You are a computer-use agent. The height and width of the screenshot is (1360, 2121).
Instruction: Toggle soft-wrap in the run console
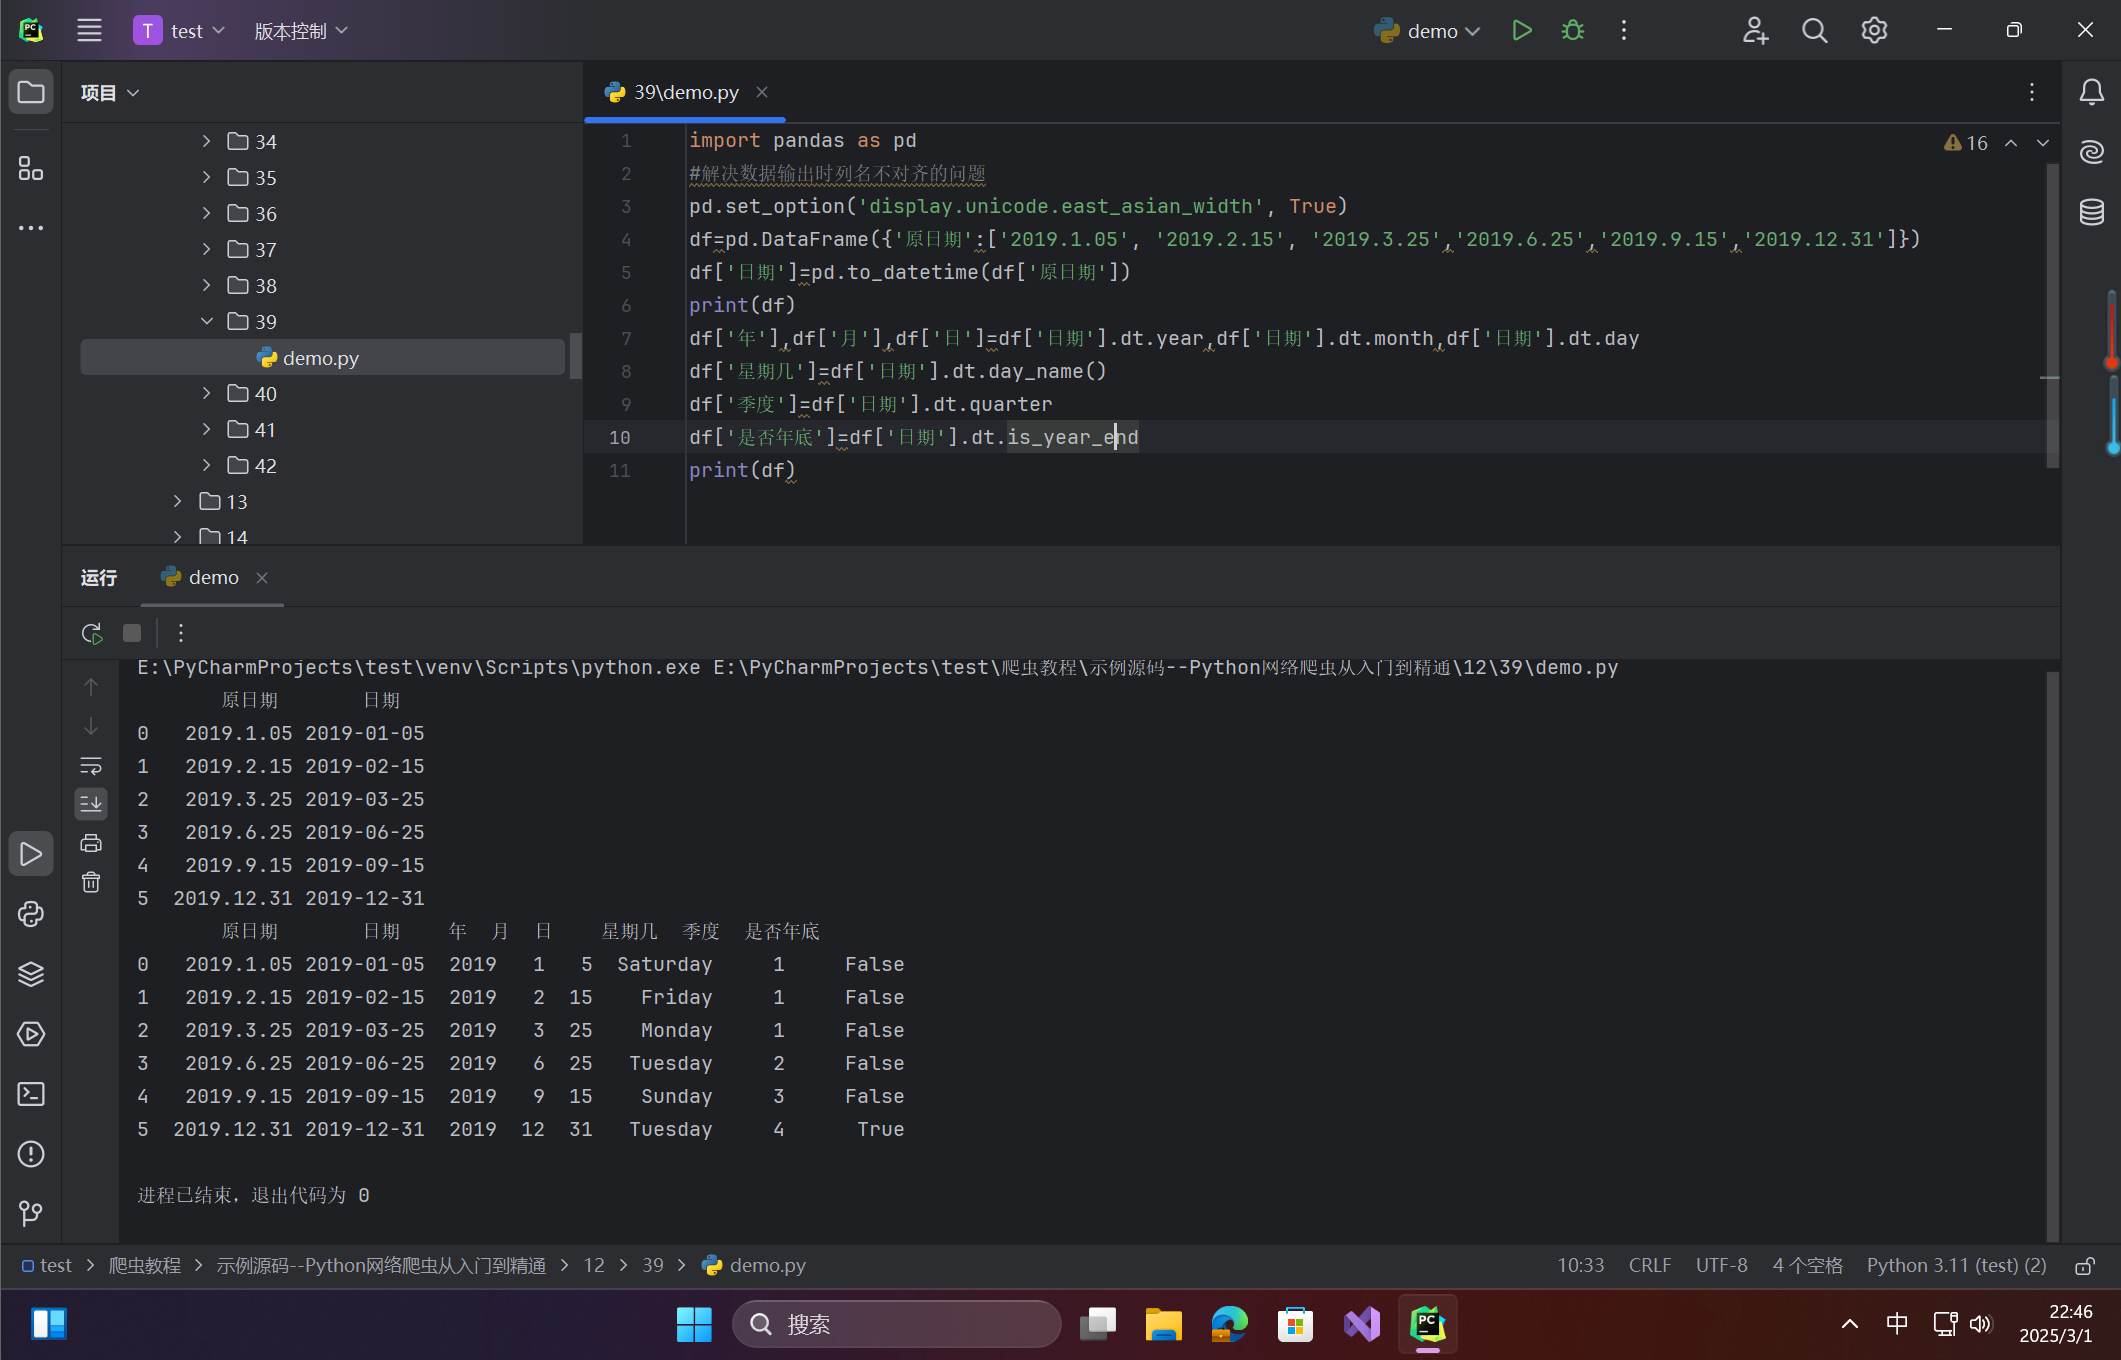pos(91,766)
